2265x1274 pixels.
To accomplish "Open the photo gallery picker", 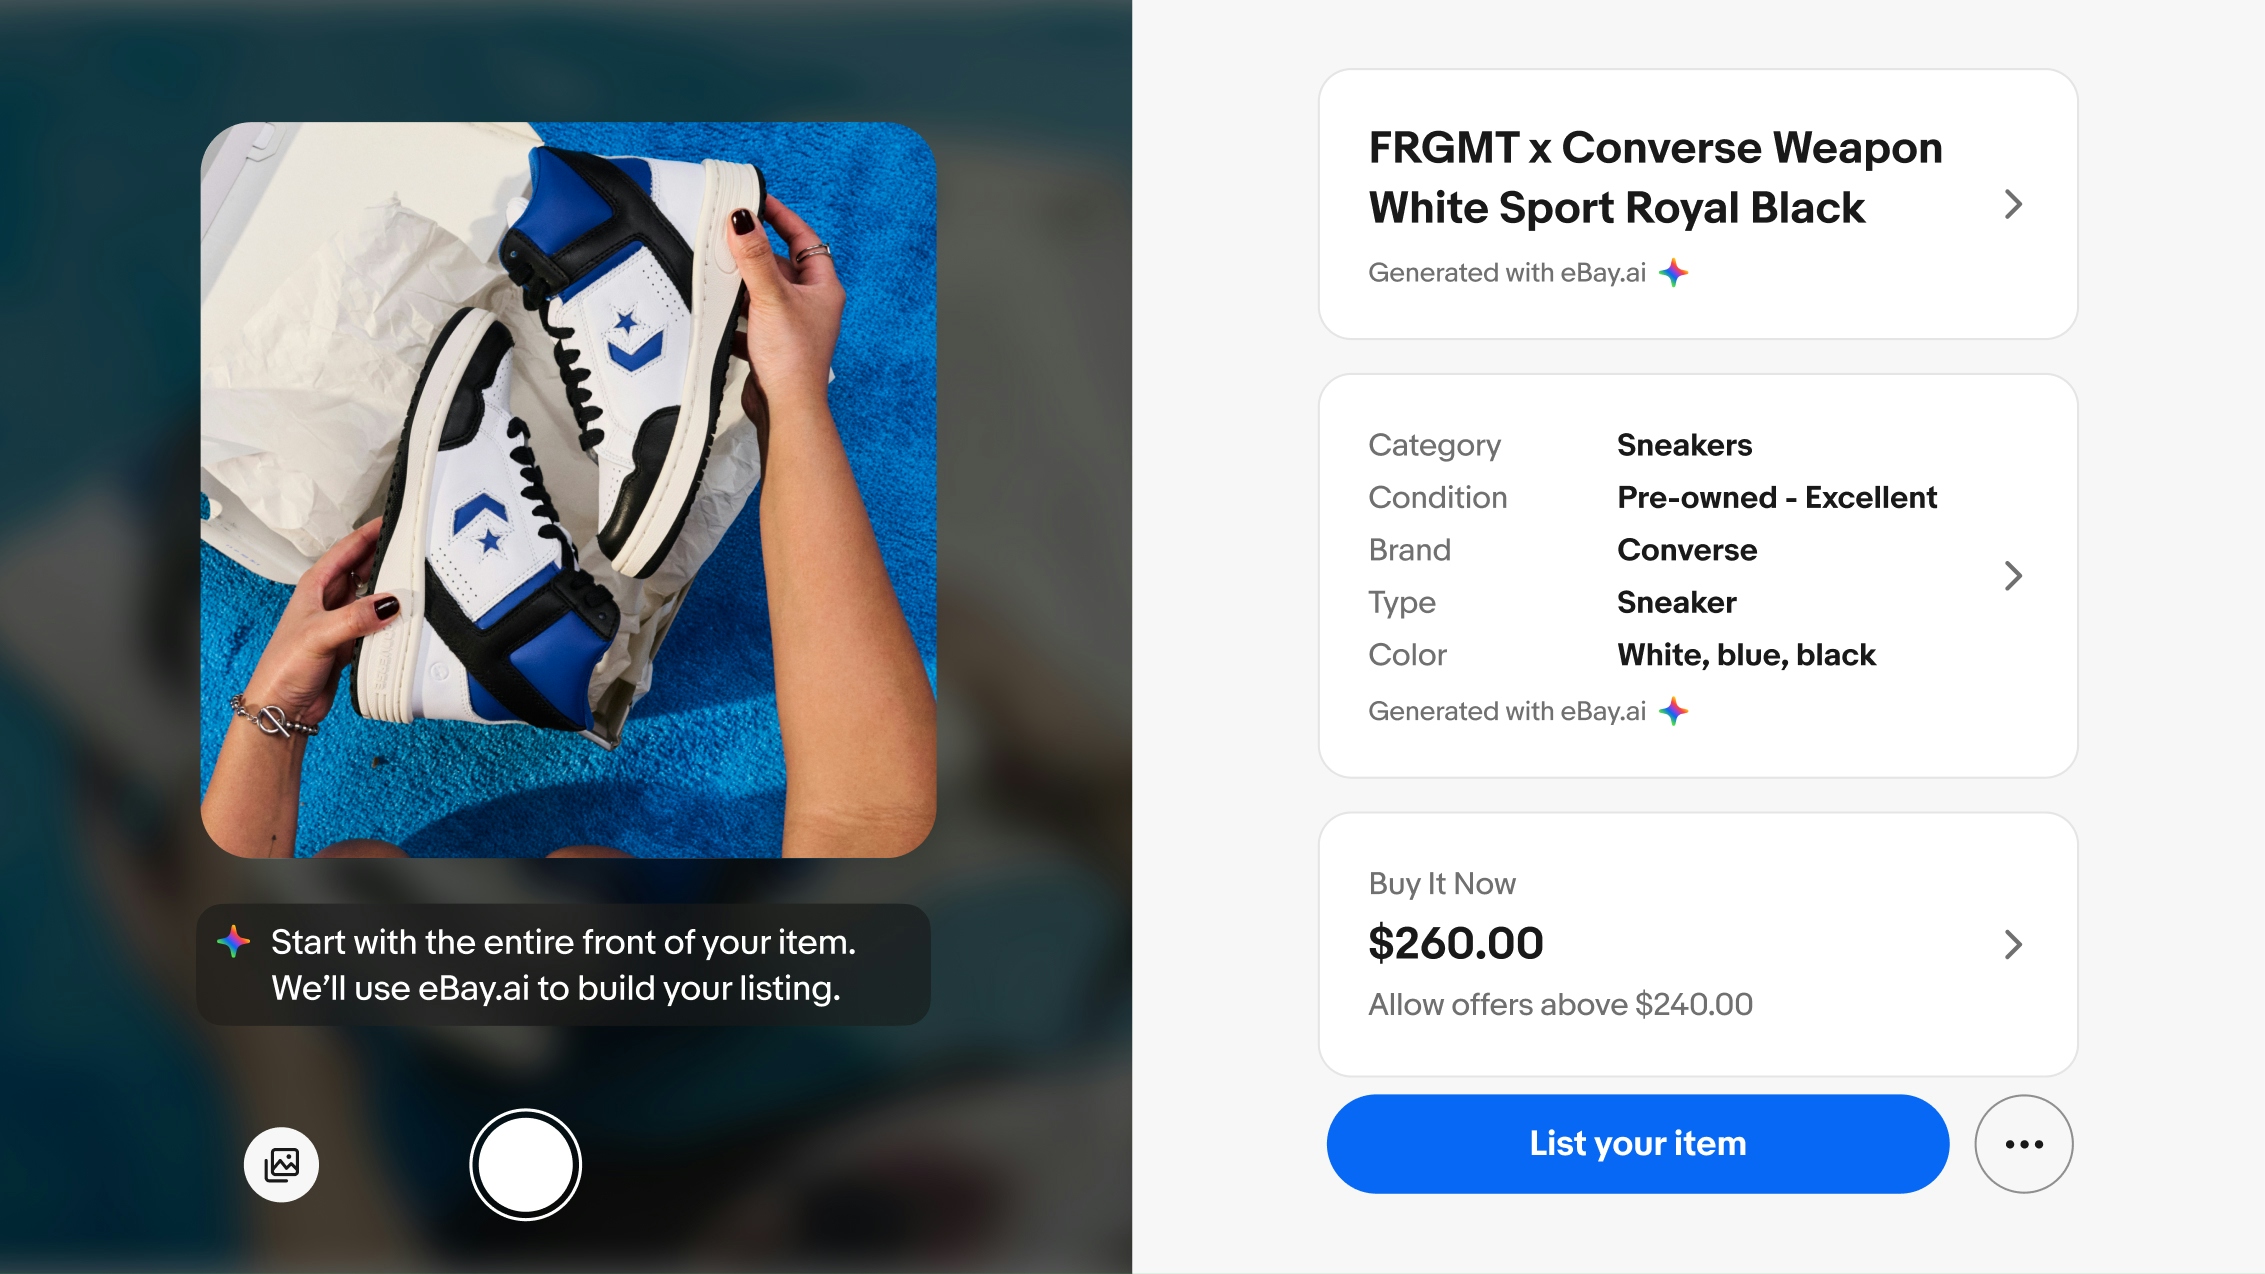I will (281, 1164).
